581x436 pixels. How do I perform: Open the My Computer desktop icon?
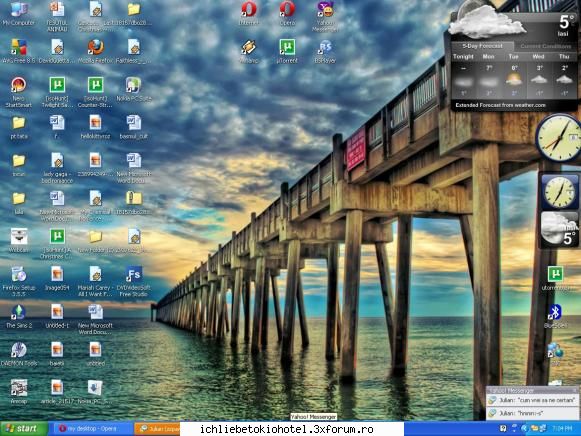[x=19, y=14]
